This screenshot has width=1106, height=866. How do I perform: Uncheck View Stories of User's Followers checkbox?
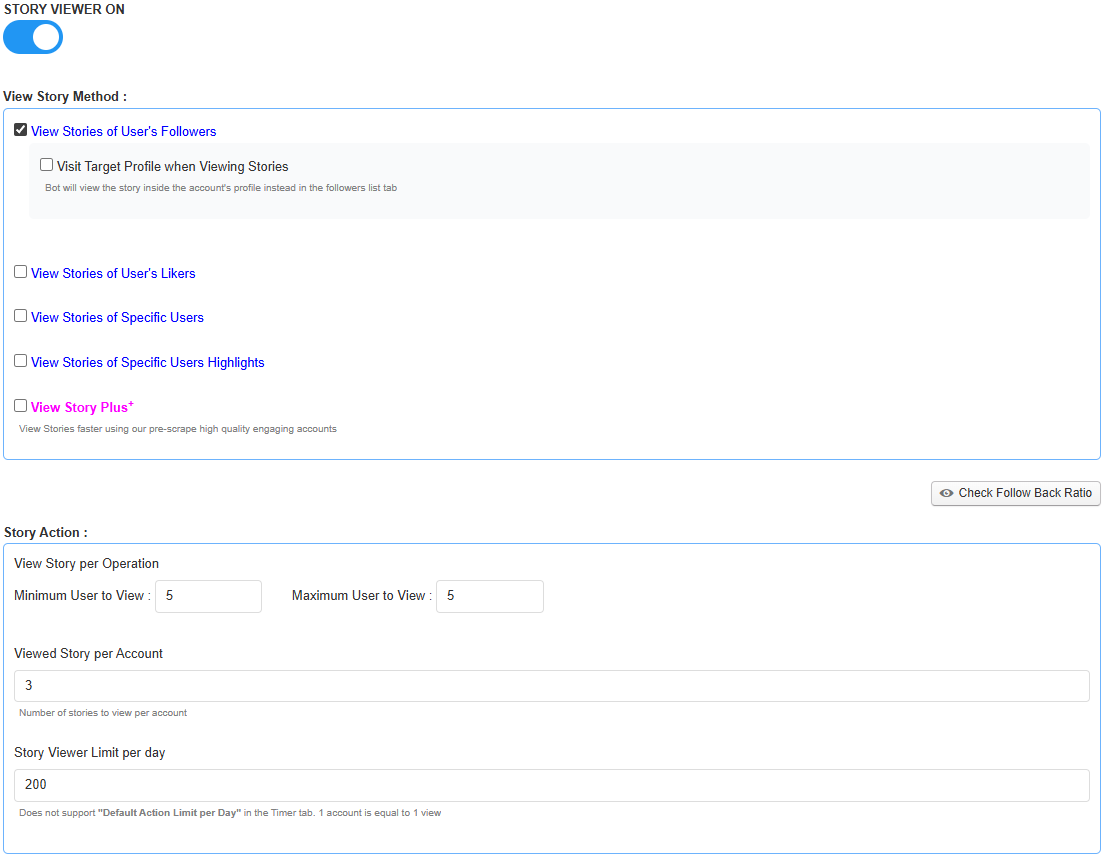tap(20, 130)
